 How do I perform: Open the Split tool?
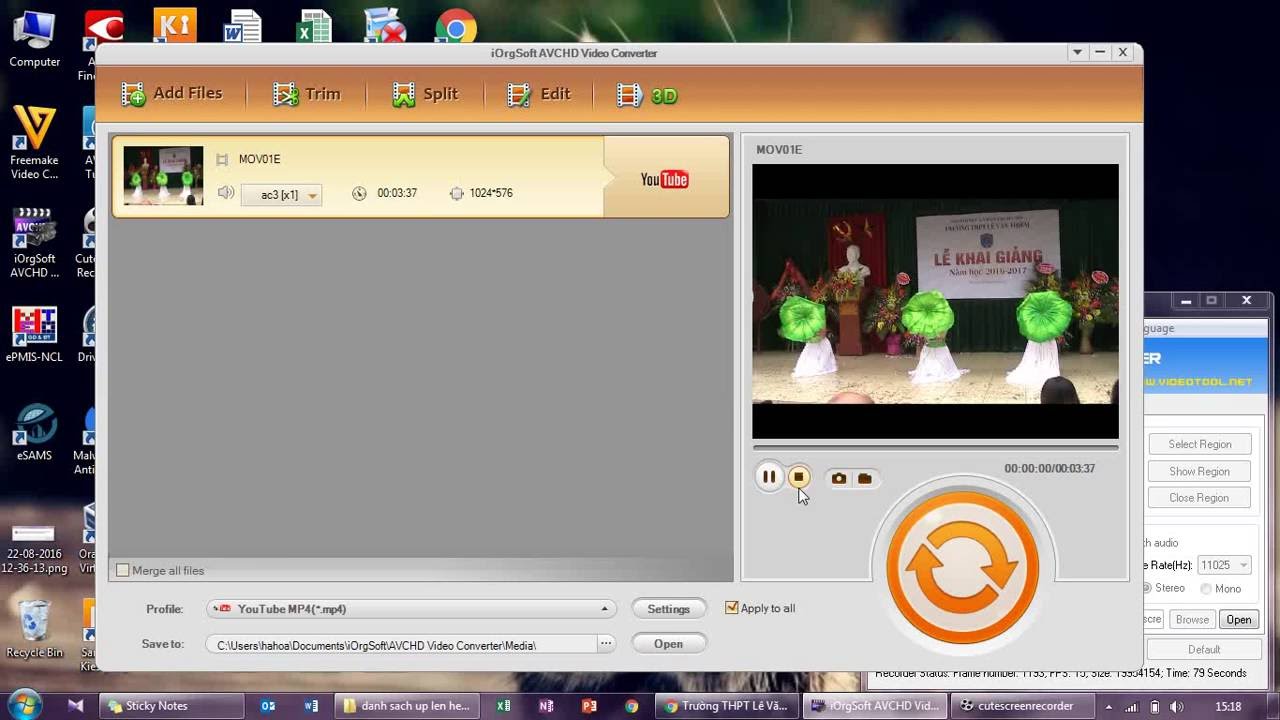(x=425, y=94)
